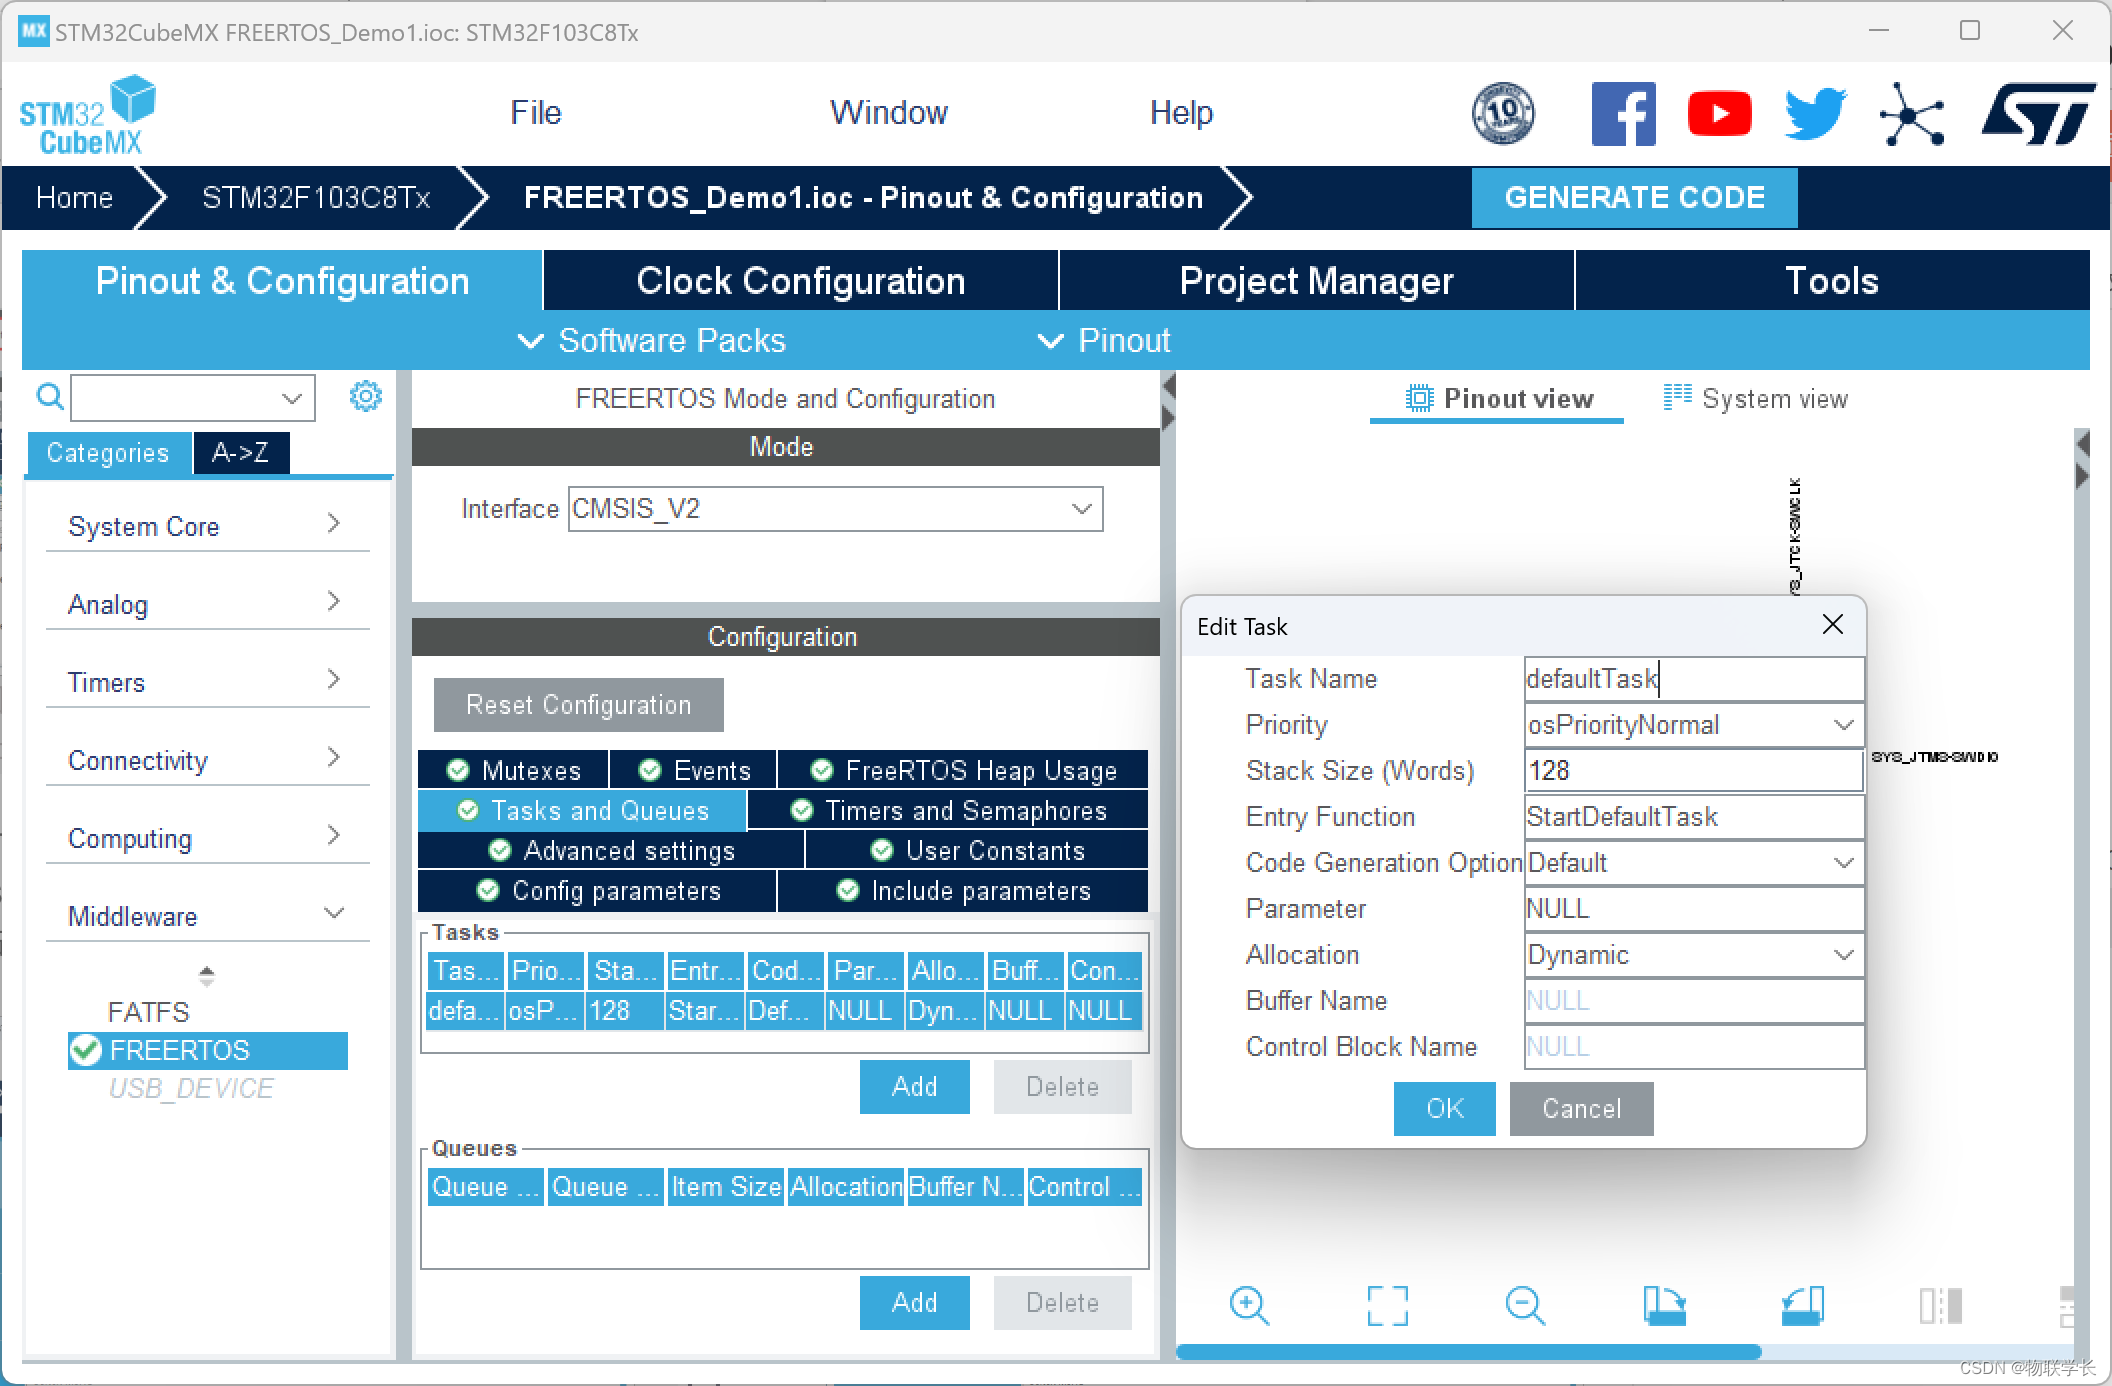The image size is (2112, 1386).
Task: Go to Home breadcrumb
Action: click(74, 197)
